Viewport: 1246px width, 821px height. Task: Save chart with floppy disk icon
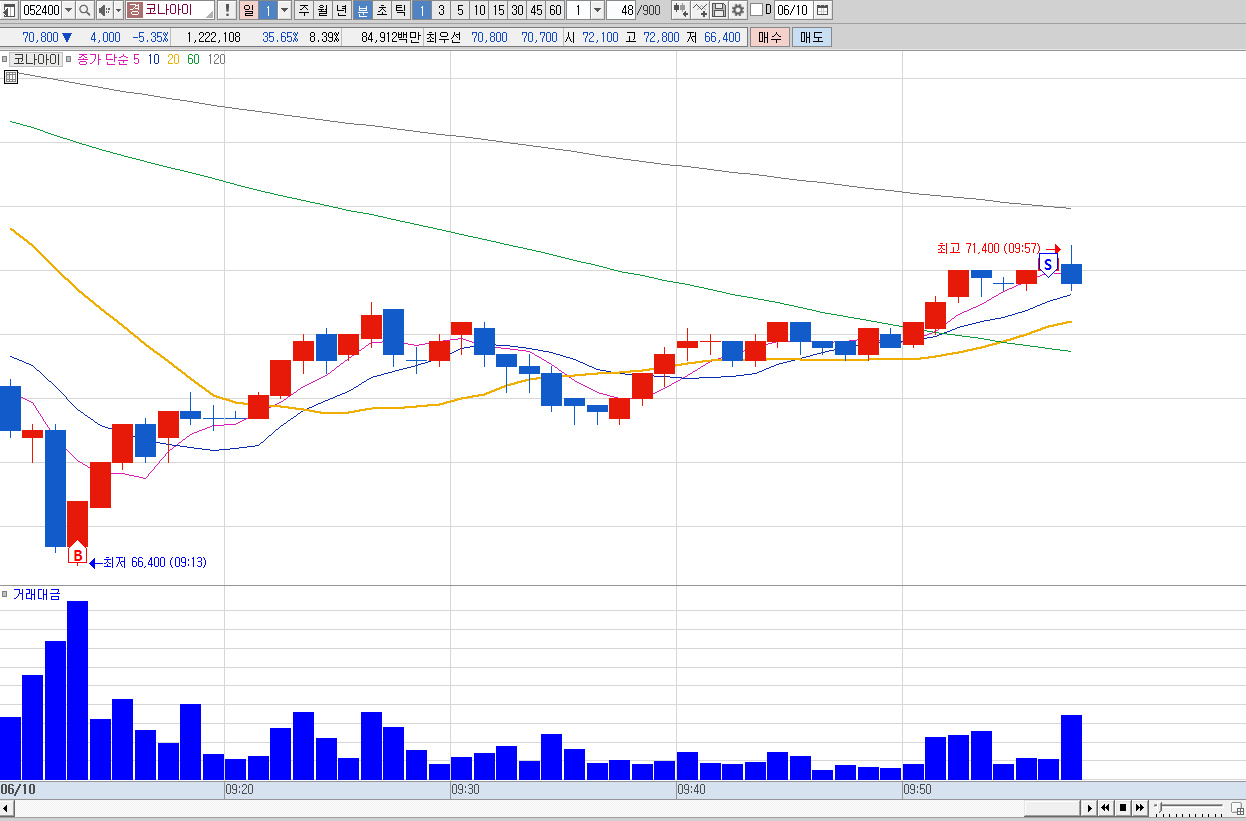pos(719,10)
